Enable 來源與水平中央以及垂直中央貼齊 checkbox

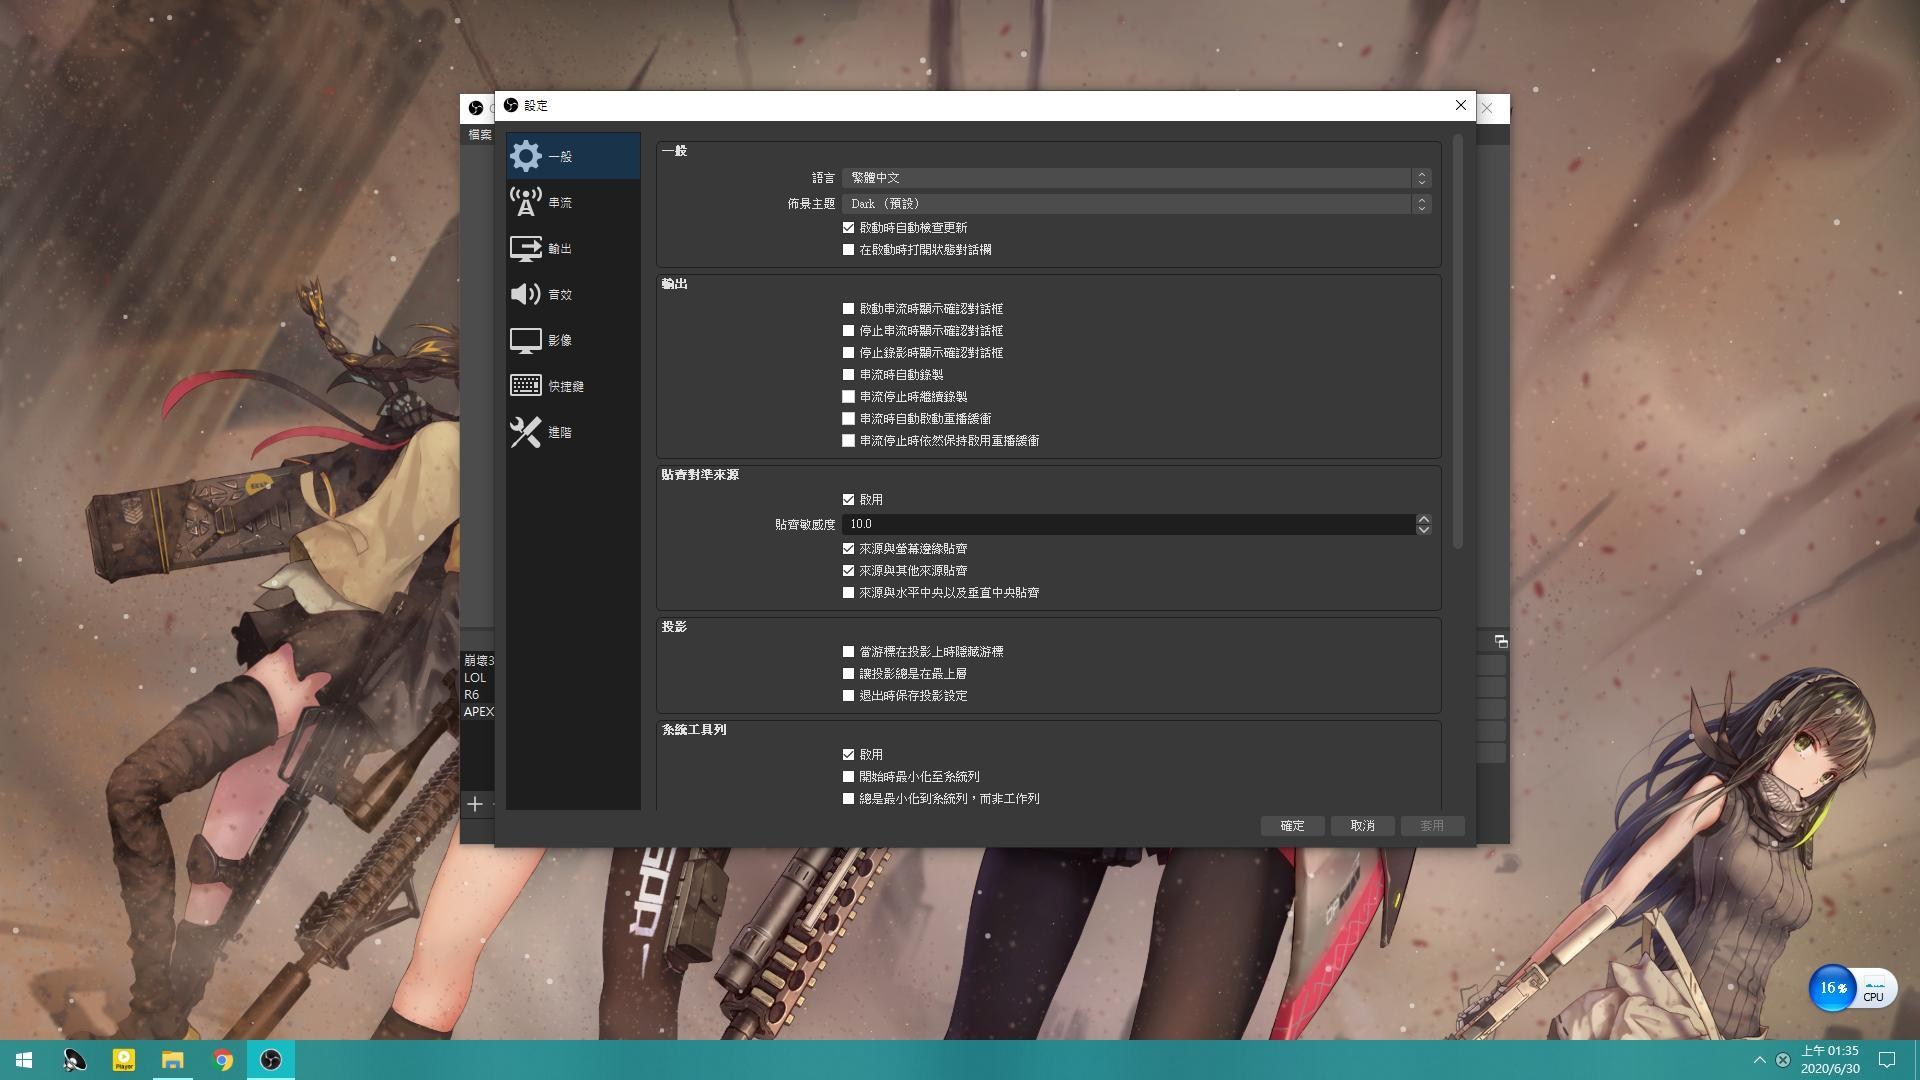point(848,593)
